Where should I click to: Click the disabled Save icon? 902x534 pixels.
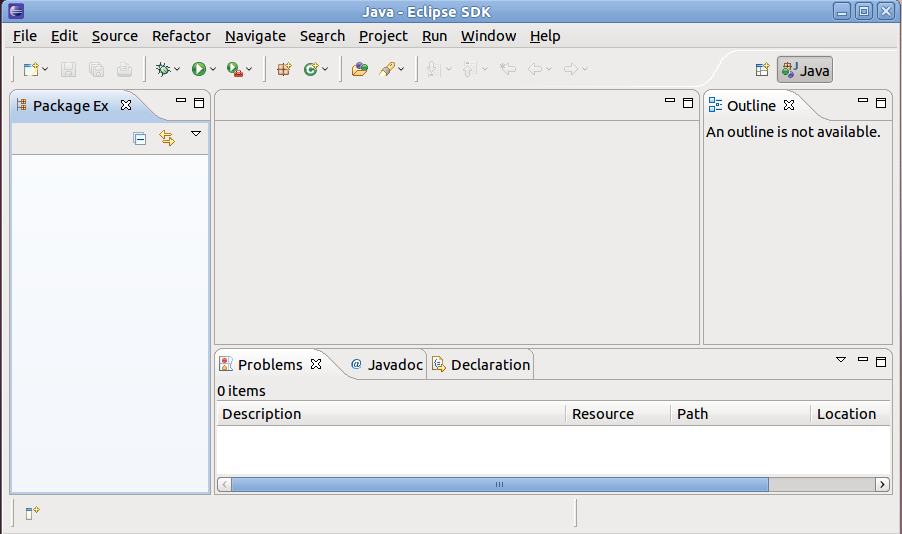[x=68, y=70]
